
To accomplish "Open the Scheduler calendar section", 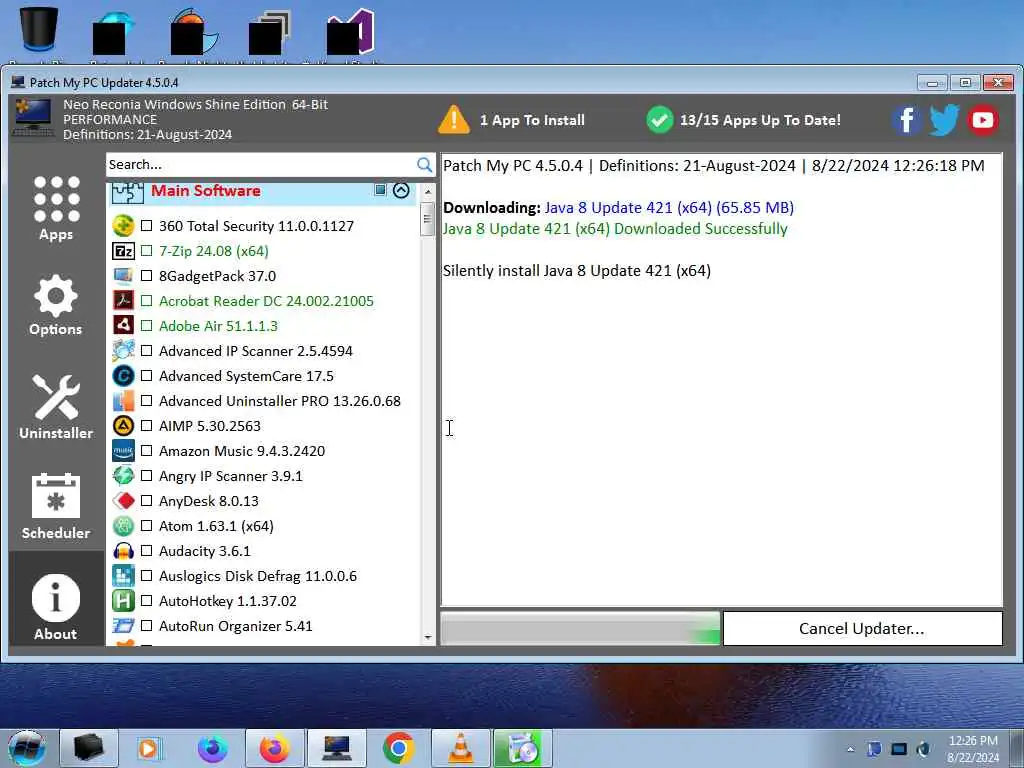I will click(56, 506).
